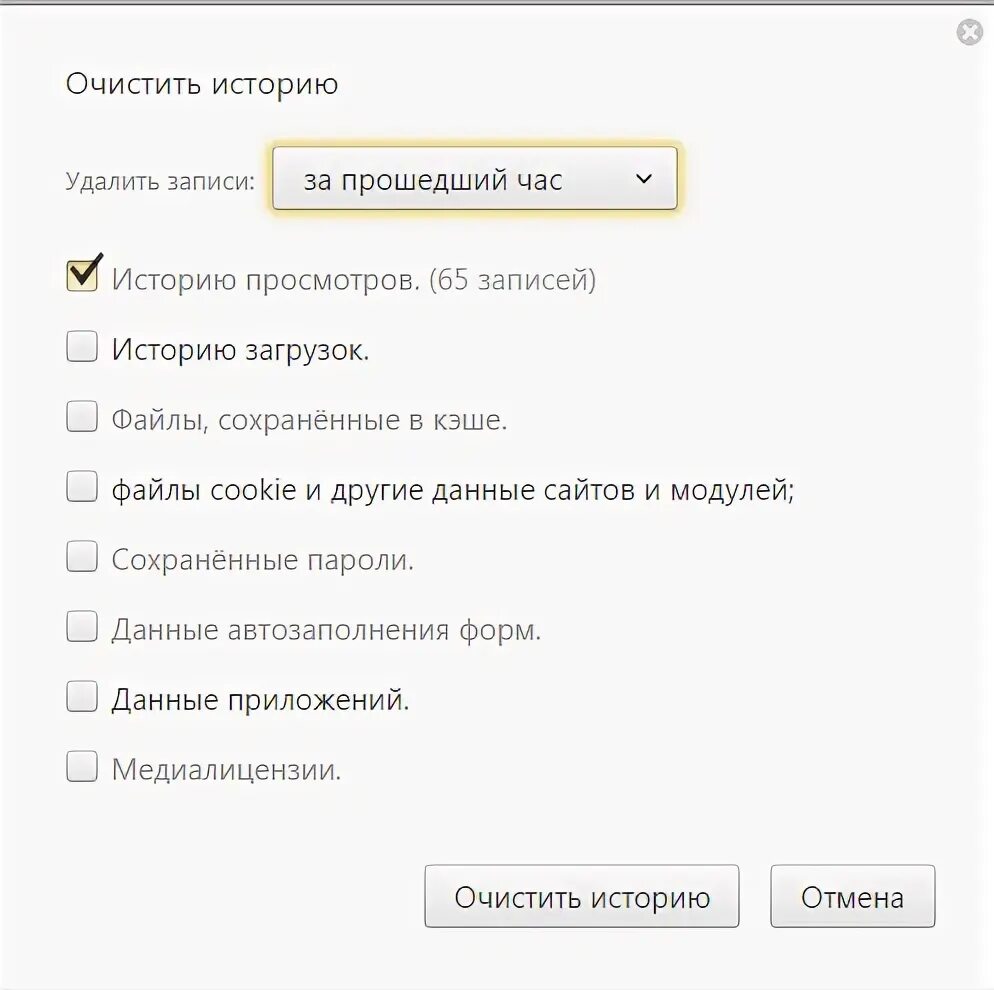Open the 'за прошедший час' time range dropdown
This screenshot has height=990, width=994.
(475, 180)
